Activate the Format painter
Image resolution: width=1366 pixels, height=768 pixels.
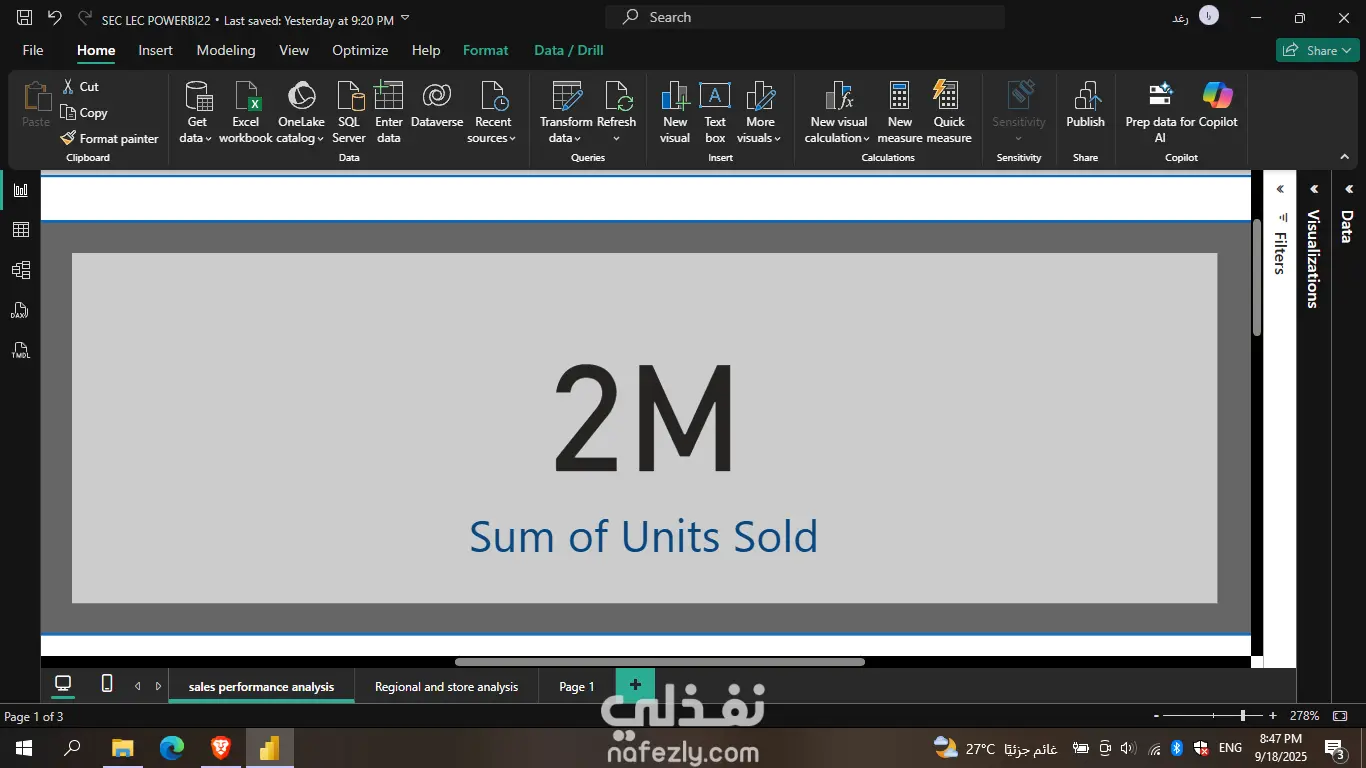click(109, 139)
